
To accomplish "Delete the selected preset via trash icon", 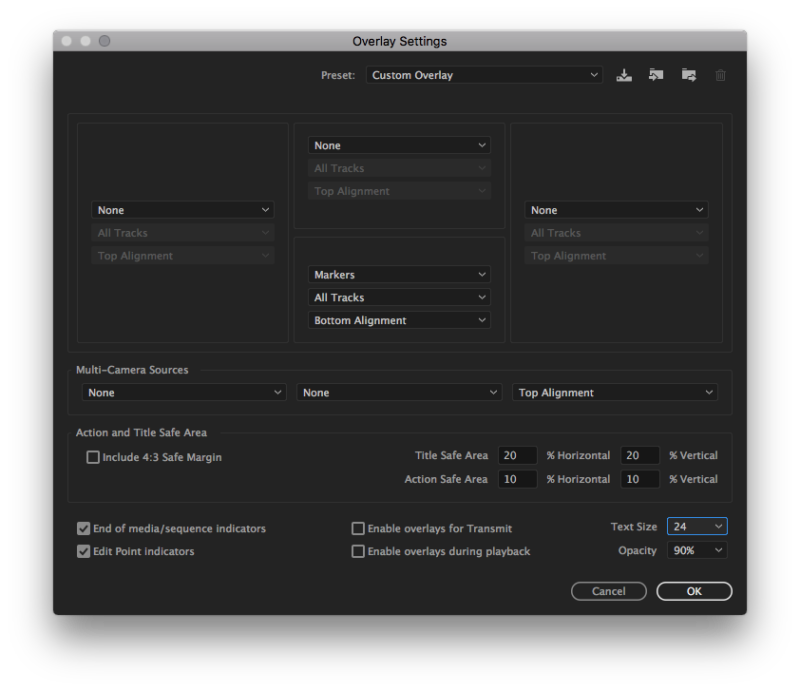I will click(x=720, y=74).
